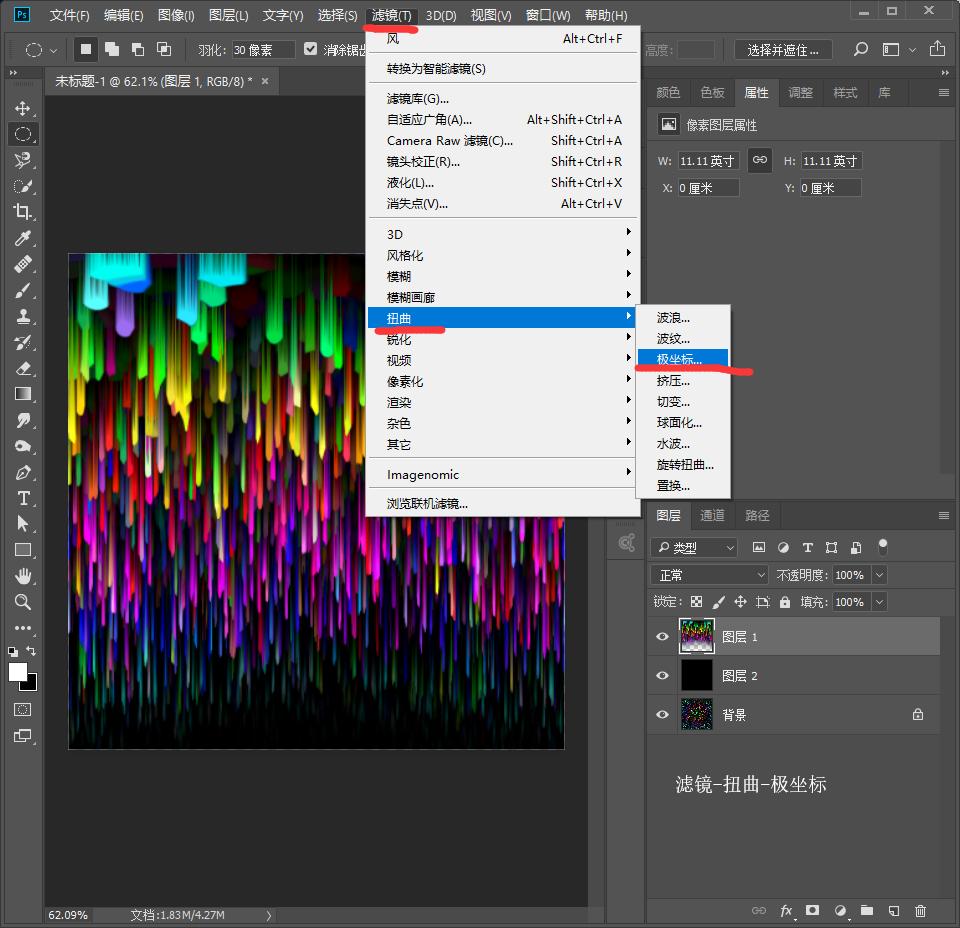Select the Eyedropper tool
The height and width of the screenshot is (928, 960).
(x=22, y=238)
